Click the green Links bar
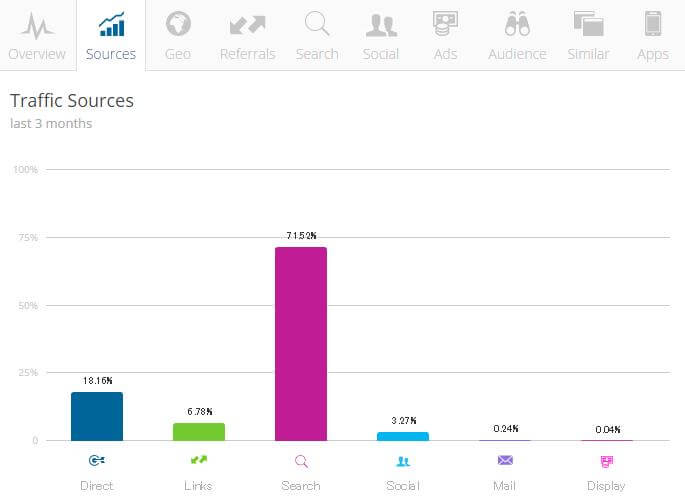685x496 pixels. coord(199,432)
